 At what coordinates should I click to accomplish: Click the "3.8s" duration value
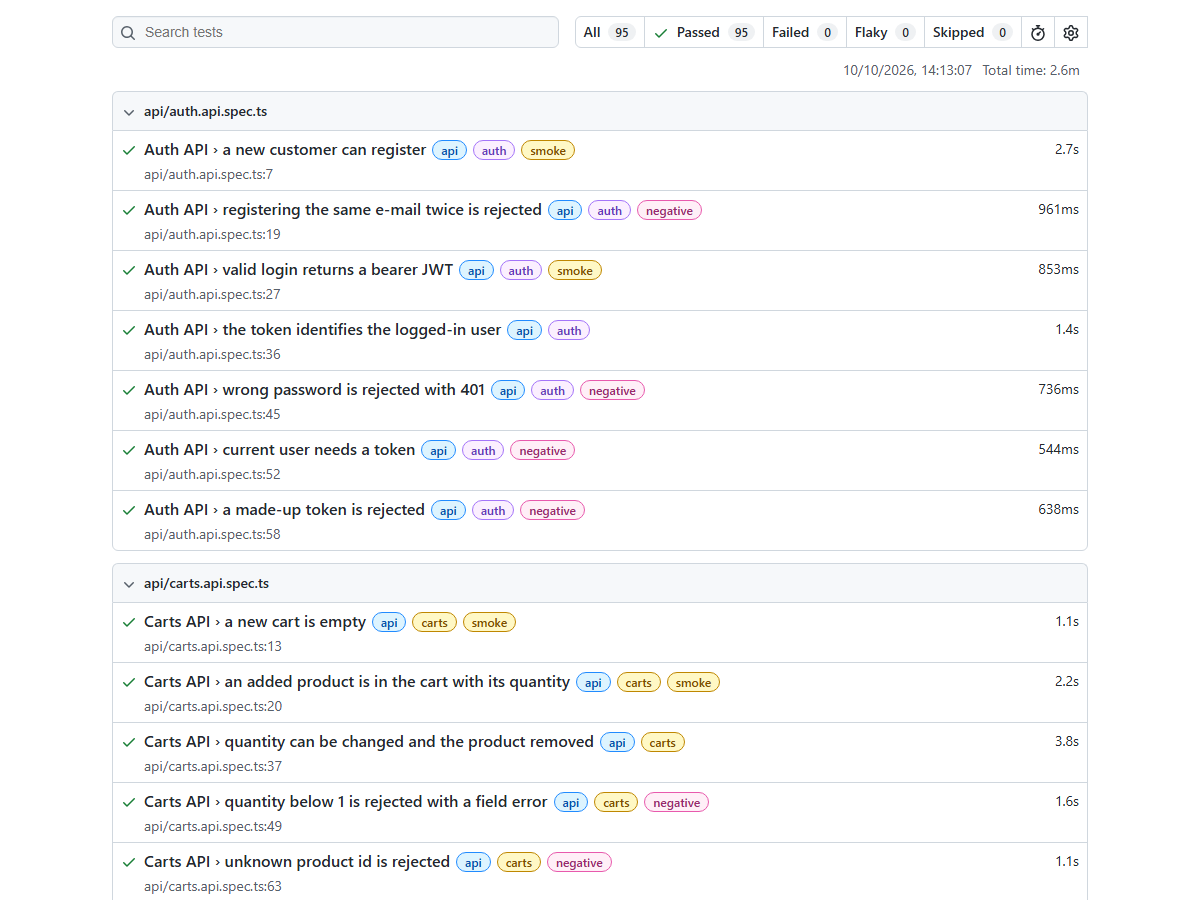tap(1067, 742)
